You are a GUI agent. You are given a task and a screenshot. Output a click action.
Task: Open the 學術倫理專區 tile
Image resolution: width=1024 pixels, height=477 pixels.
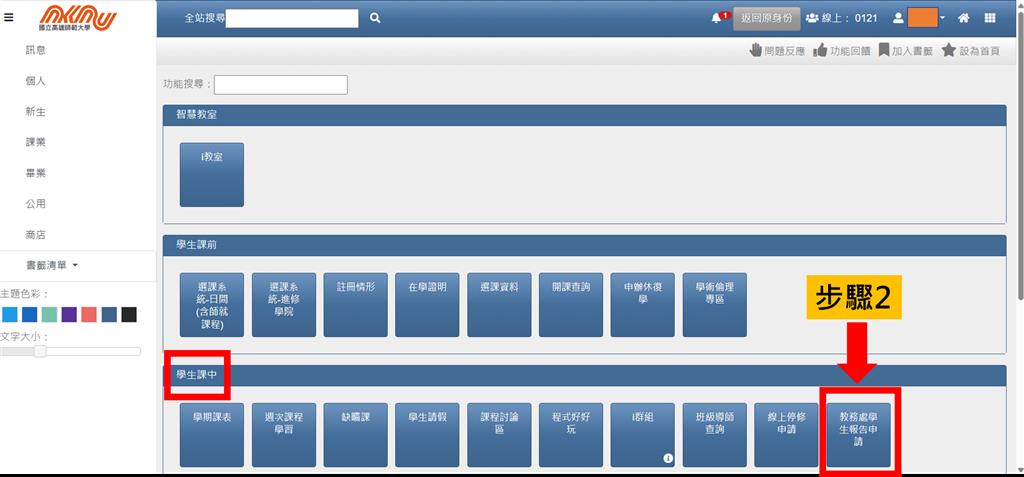[x=714, y=305]
